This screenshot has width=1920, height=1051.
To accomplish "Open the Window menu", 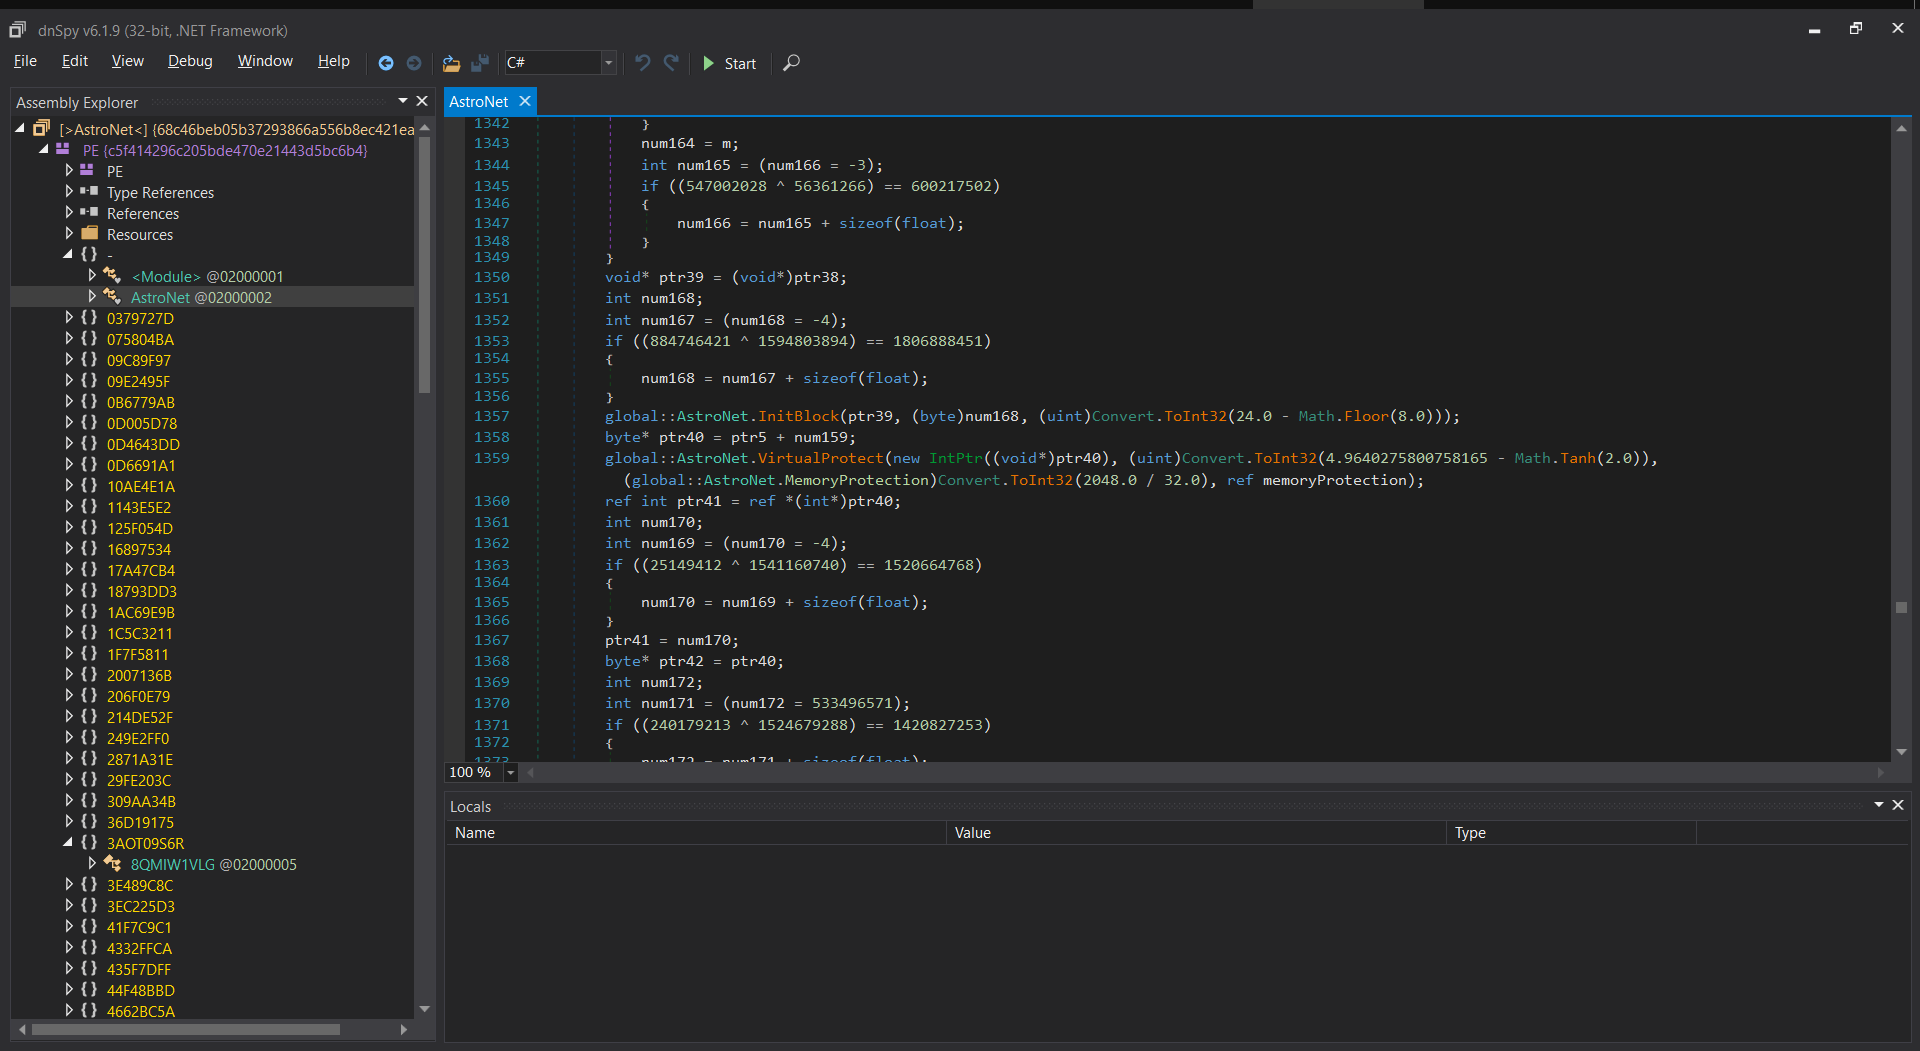I will (x=265, y=61).
